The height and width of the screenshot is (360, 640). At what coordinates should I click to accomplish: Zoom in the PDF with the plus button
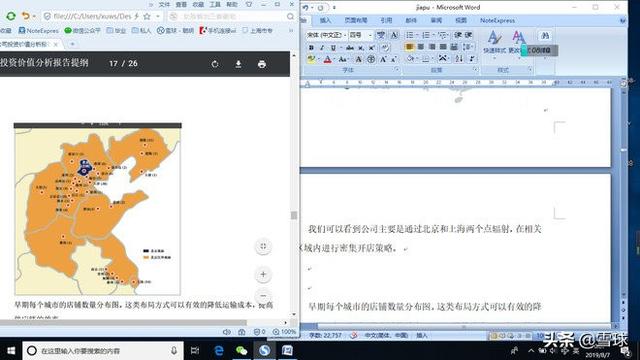(263, 274)
